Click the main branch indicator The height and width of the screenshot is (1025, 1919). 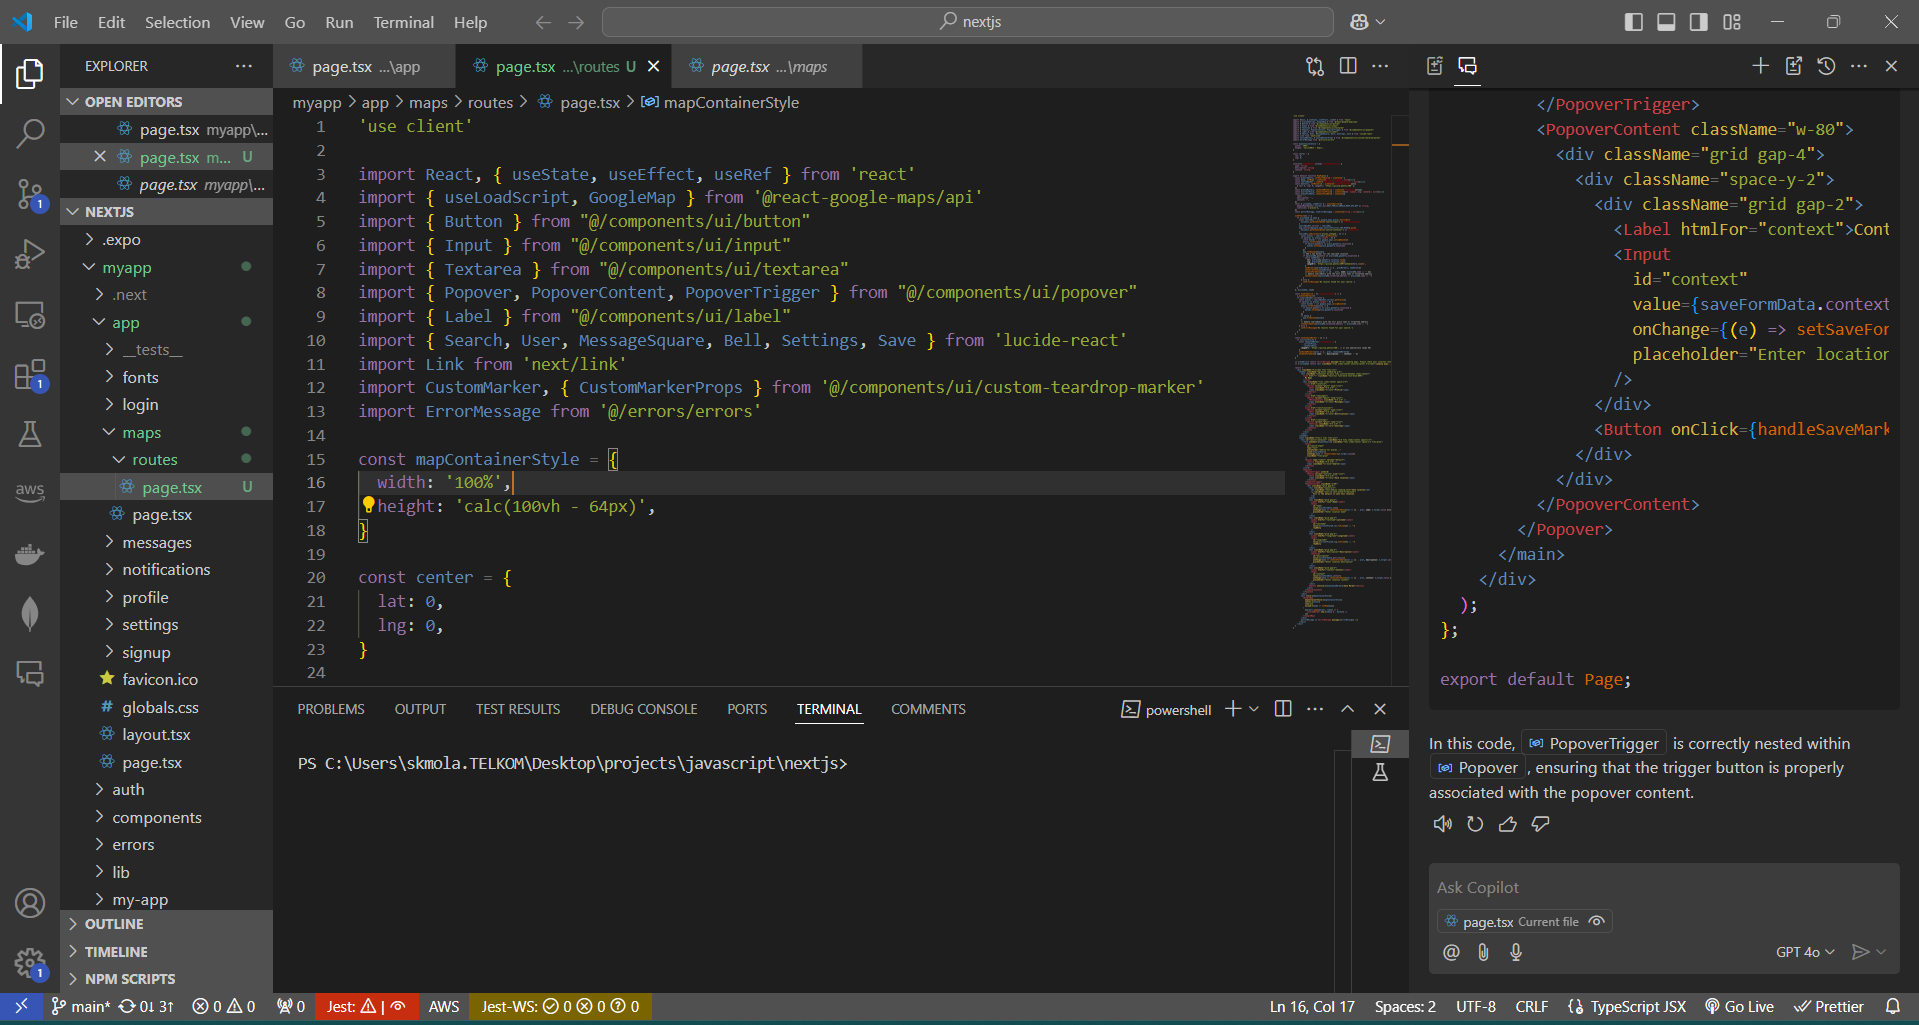tap(81, 1007)
